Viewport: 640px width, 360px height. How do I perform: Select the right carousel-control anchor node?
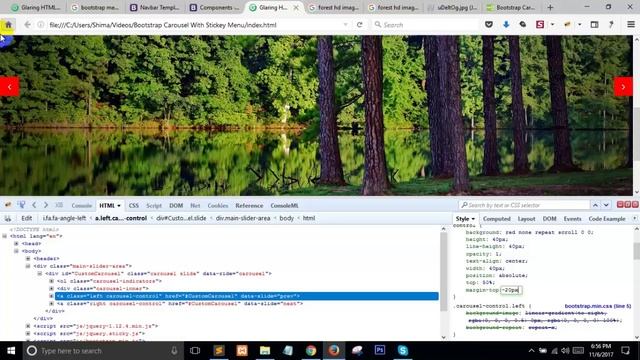click(x=180, y=304)
